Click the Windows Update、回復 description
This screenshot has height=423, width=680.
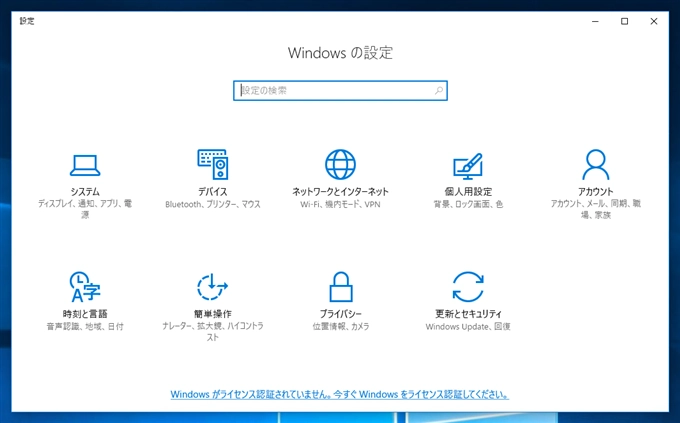click(468, 326)
